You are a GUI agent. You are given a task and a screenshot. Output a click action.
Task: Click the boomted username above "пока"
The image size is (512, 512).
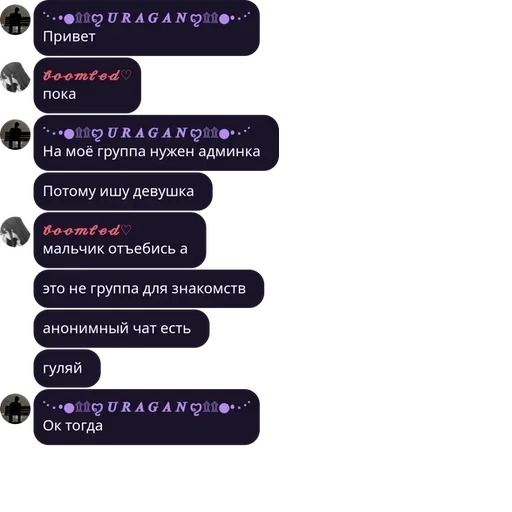[x=81, y=76]
